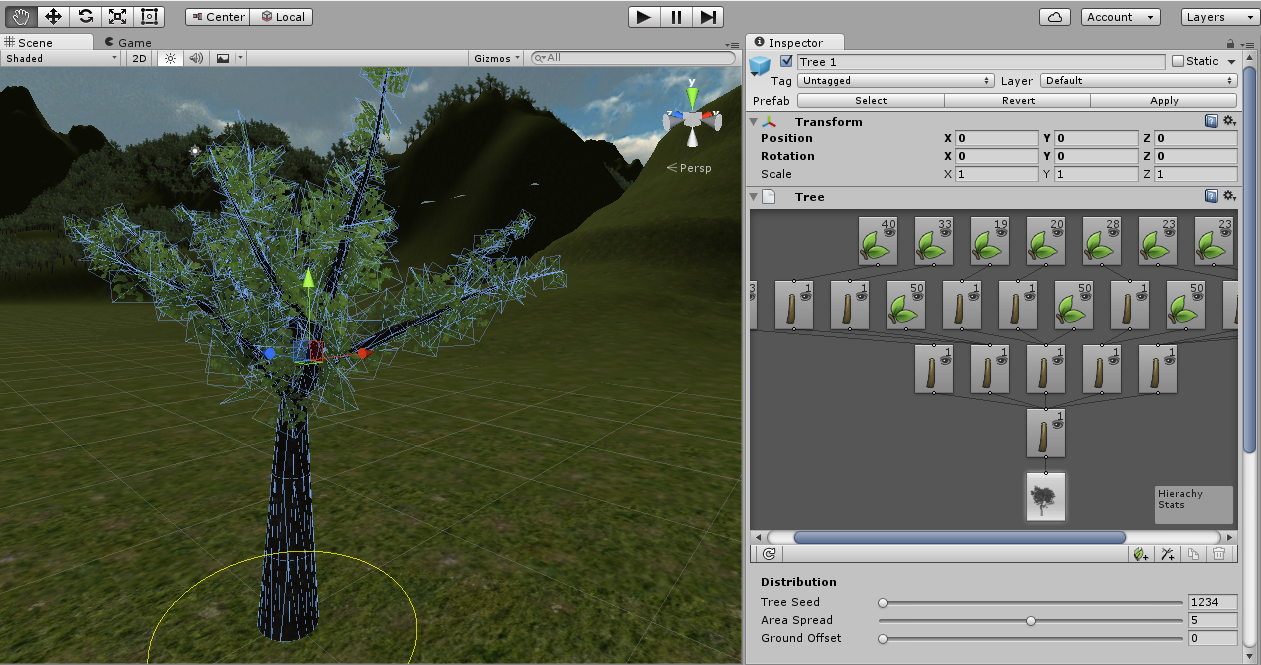Open Tree component help reference
The height and width of the screenshot is (665, 1261).
(x=1211, y=196)
